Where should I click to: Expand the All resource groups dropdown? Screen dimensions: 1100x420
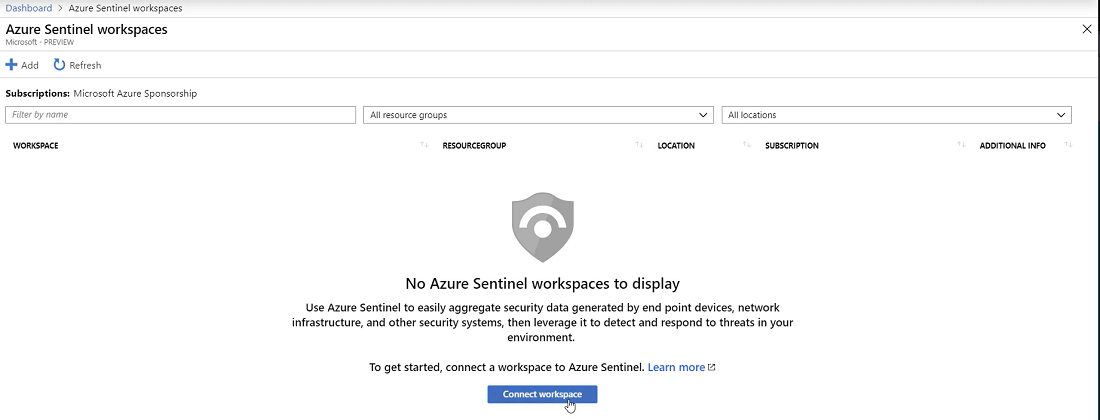pyautogui.click(x=538, y=115)
